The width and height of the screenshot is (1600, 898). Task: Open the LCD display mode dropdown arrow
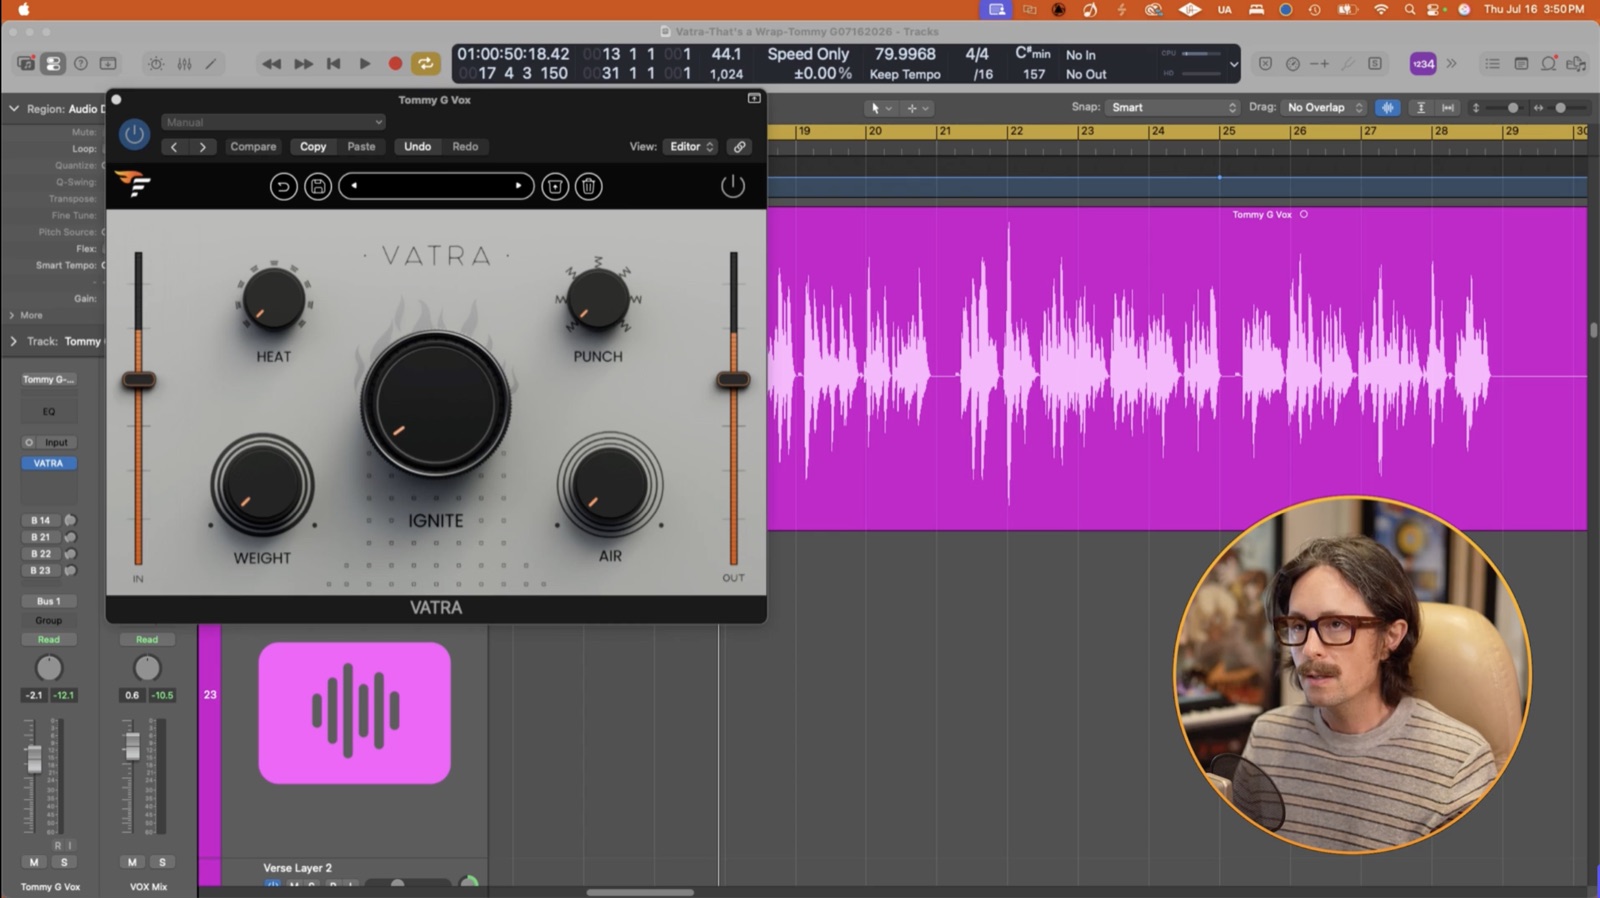pos(1233,64)
